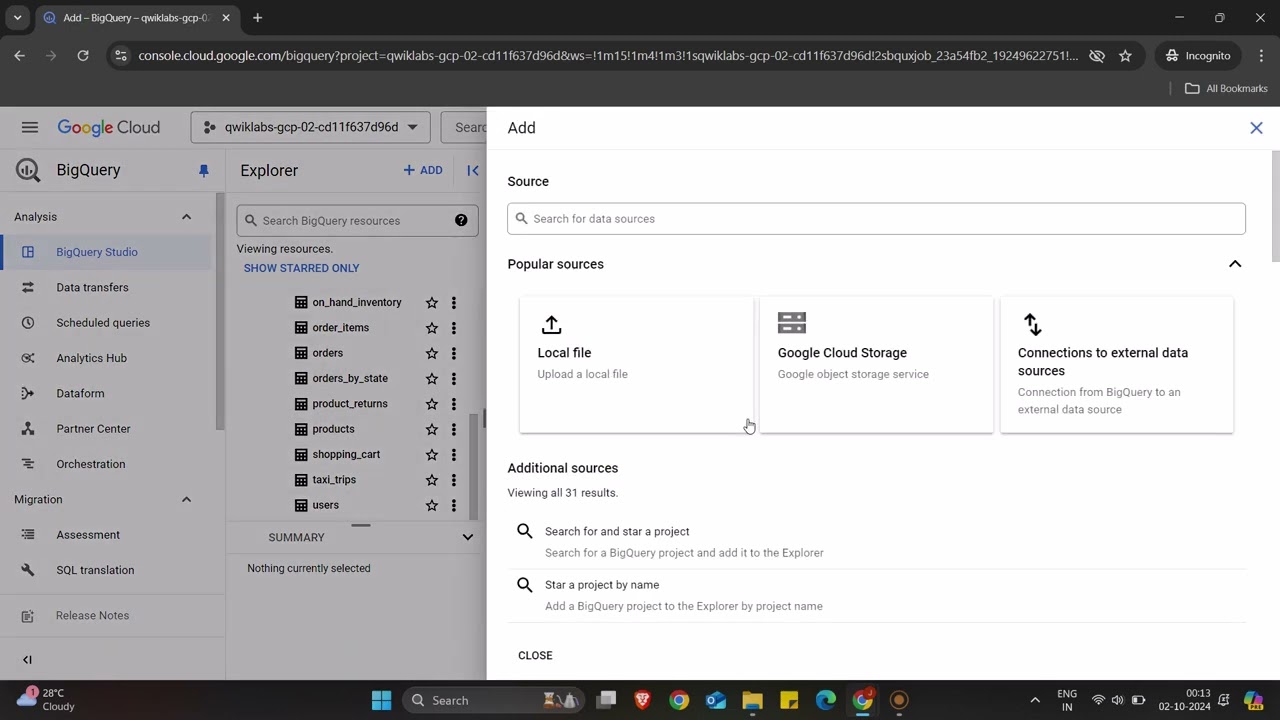Screen dimensions: 1280x720
Task: Show hidden system tray icons
Action: pyautogui.click(x=1035, y=700)
